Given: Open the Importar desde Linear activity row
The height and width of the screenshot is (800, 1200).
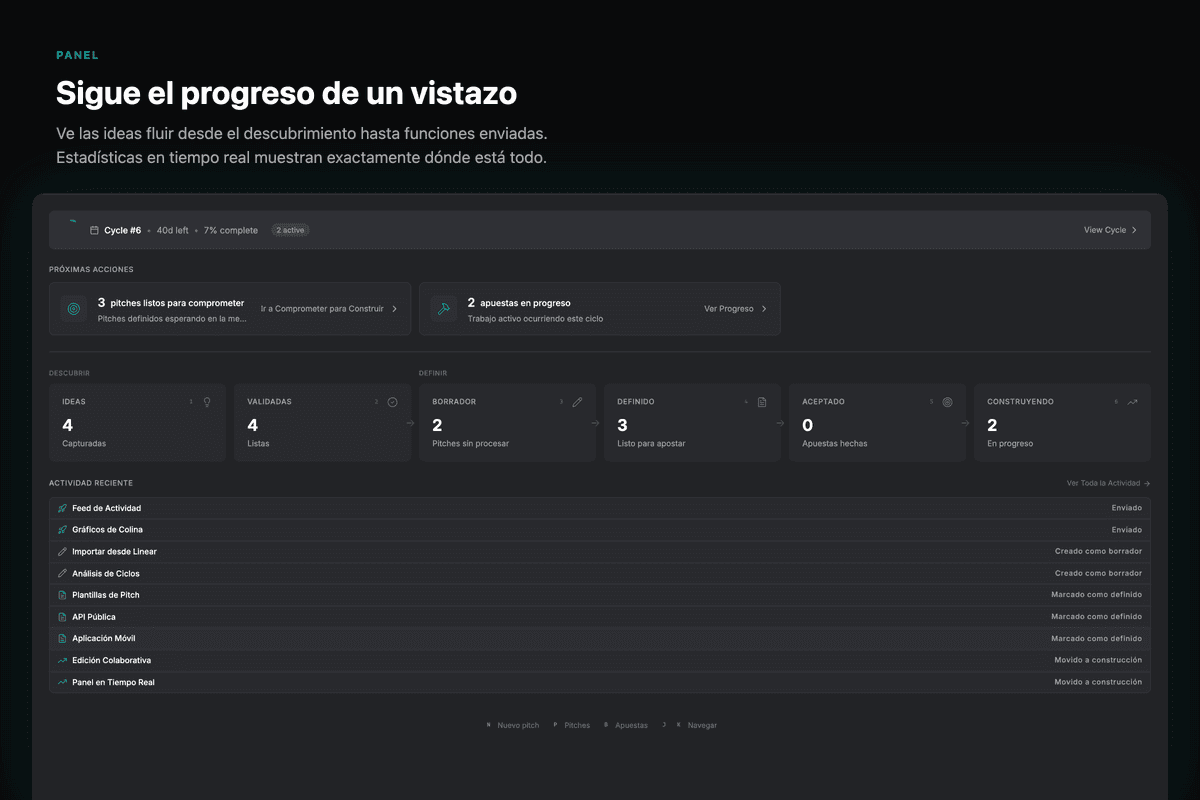Looking at the screenshot, I should 114,551.
